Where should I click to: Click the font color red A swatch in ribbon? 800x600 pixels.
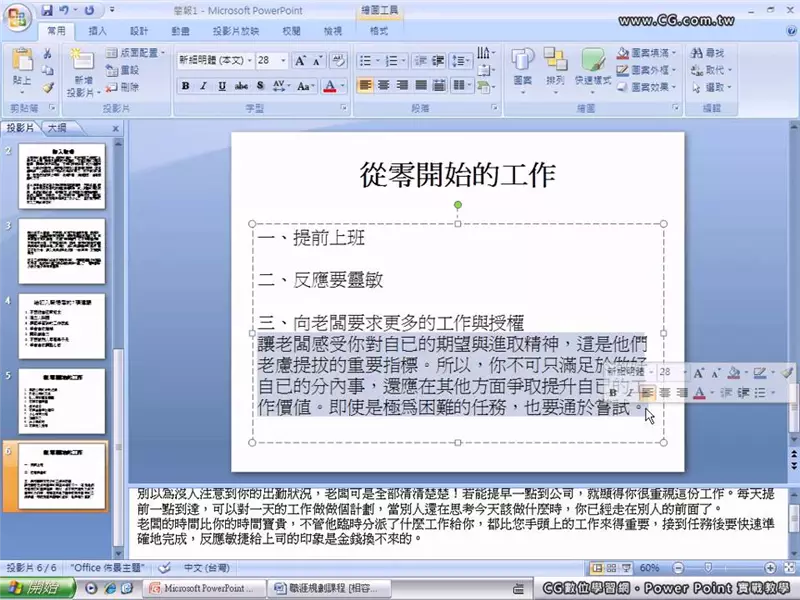coord(330,86)
